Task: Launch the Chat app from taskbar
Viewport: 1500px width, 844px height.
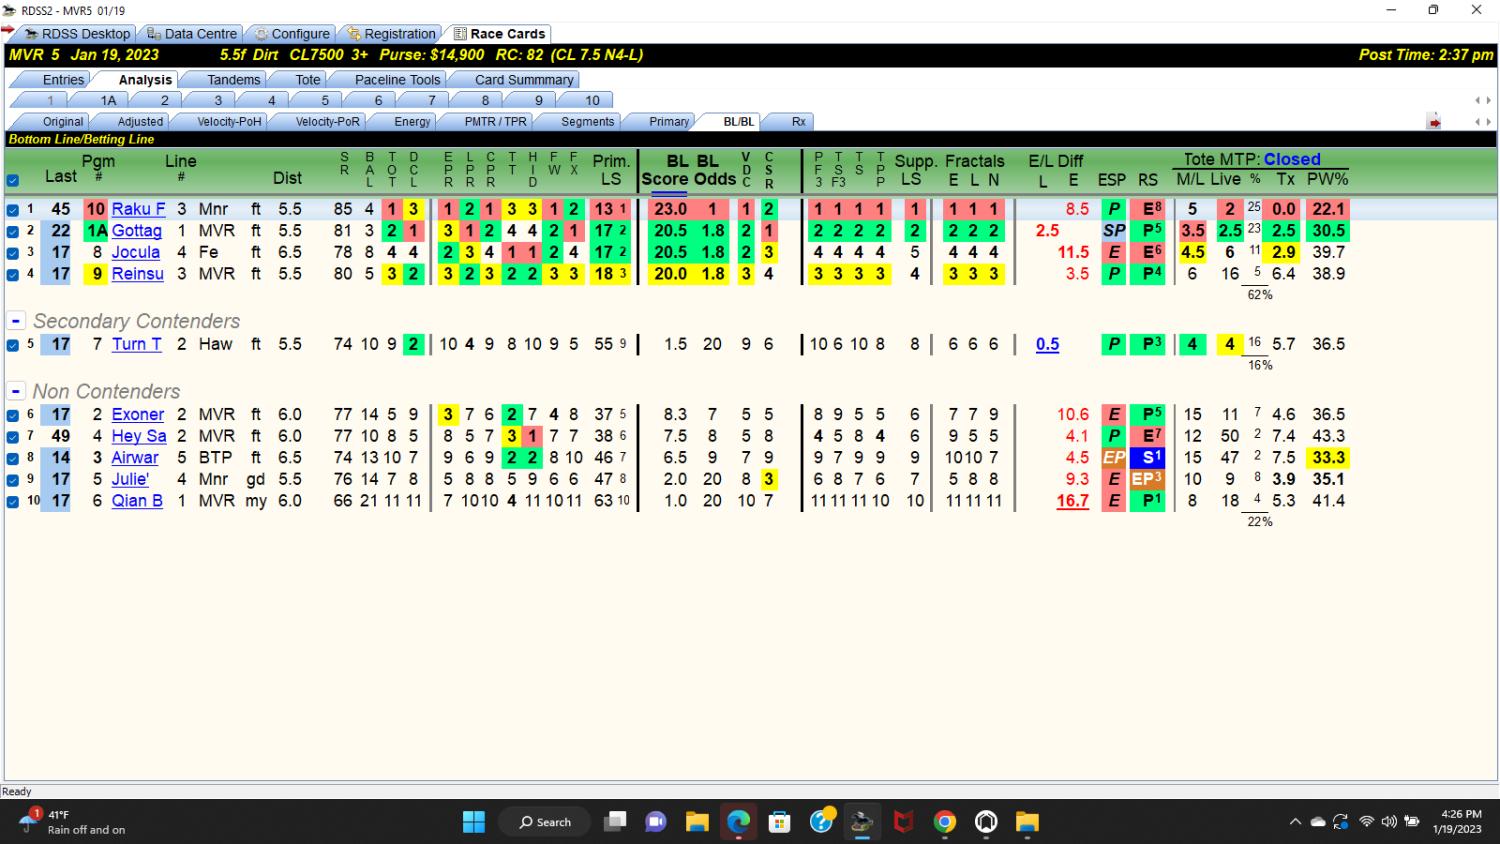Action: (656, 822)
